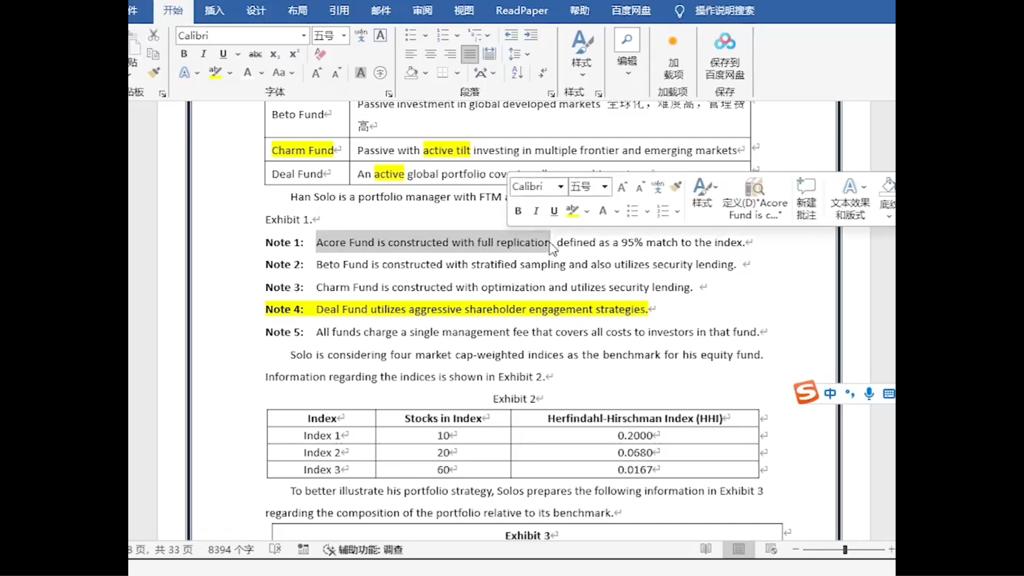The width and height of the screenshot is (1024, 576).
Task: Open ribbon font size 五号 dropdown
Action: pos(344,35)
